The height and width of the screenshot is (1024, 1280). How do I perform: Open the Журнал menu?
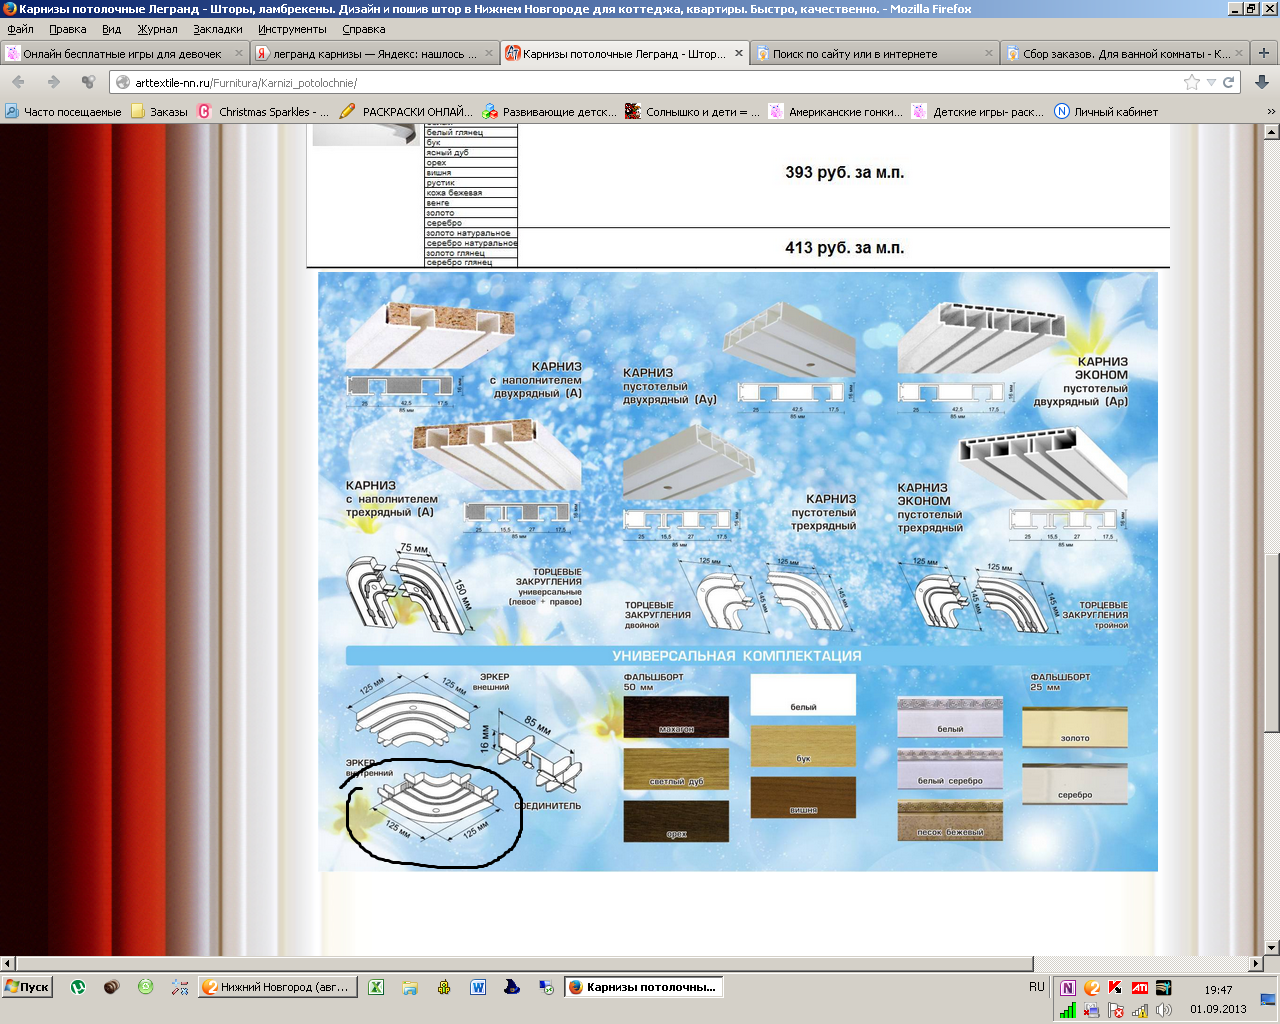[x=157, y=29]
